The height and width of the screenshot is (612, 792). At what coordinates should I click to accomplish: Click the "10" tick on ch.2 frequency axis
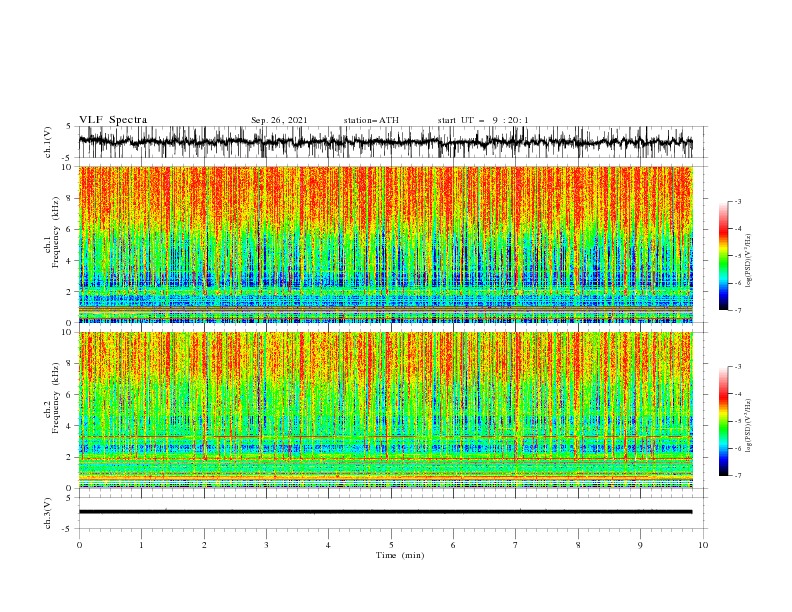67,332
